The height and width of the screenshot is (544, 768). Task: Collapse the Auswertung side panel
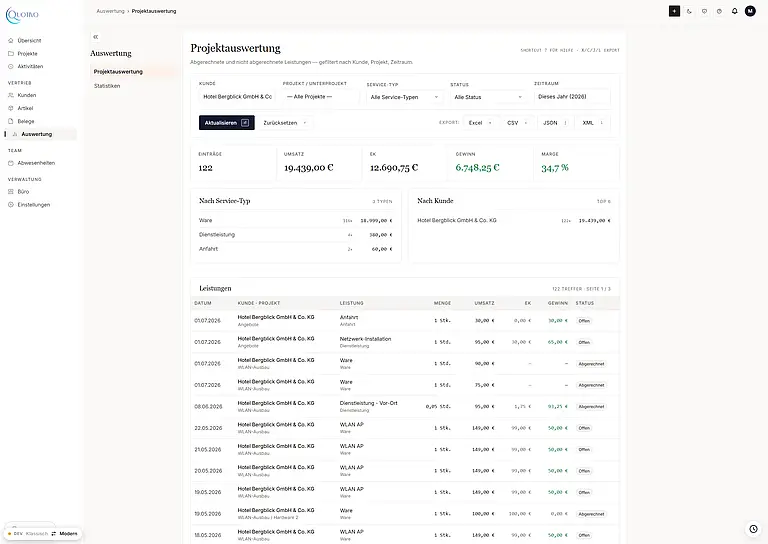point(96,37)
